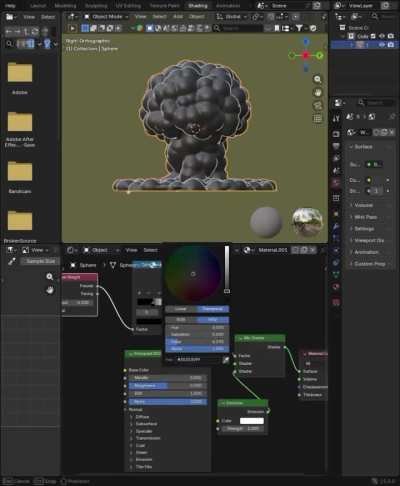Image resolution: width=400 pixels, height=486 pixels.
Task: Click the Roughness slider on Principled node
Action: point(168,386)
